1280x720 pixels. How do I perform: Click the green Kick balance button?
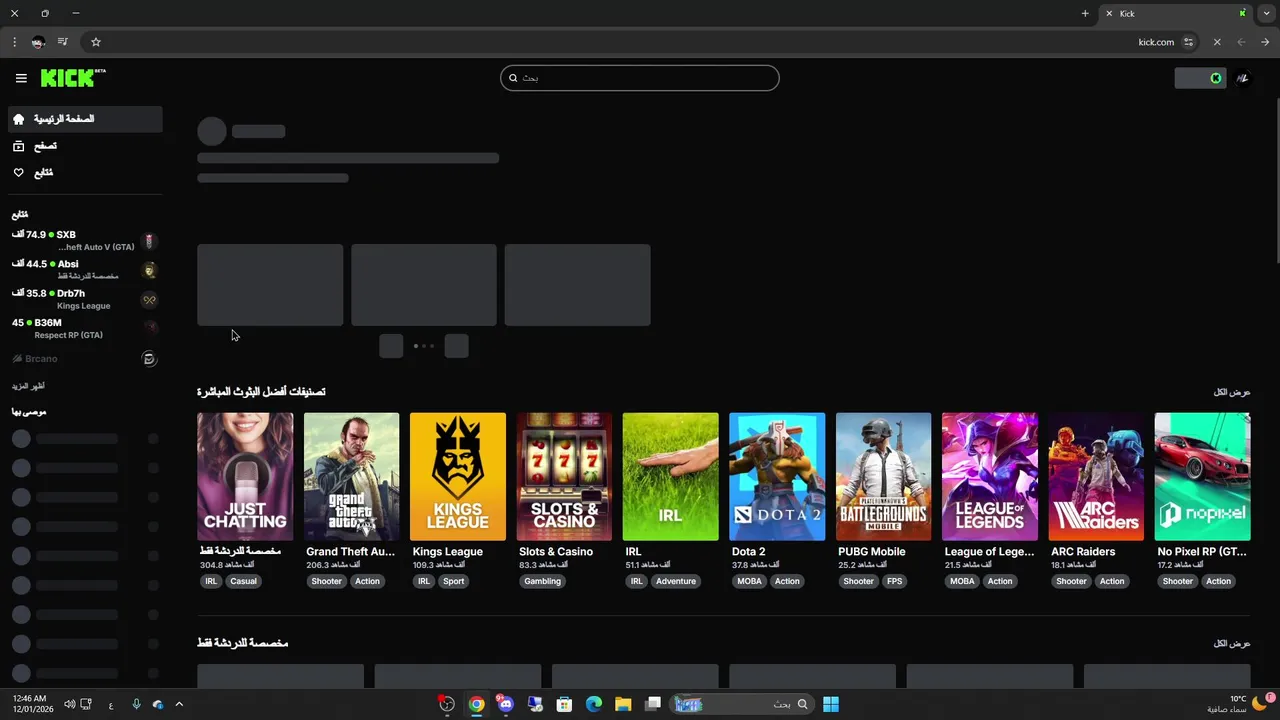pyautogui.click(x=1200, y=78)
